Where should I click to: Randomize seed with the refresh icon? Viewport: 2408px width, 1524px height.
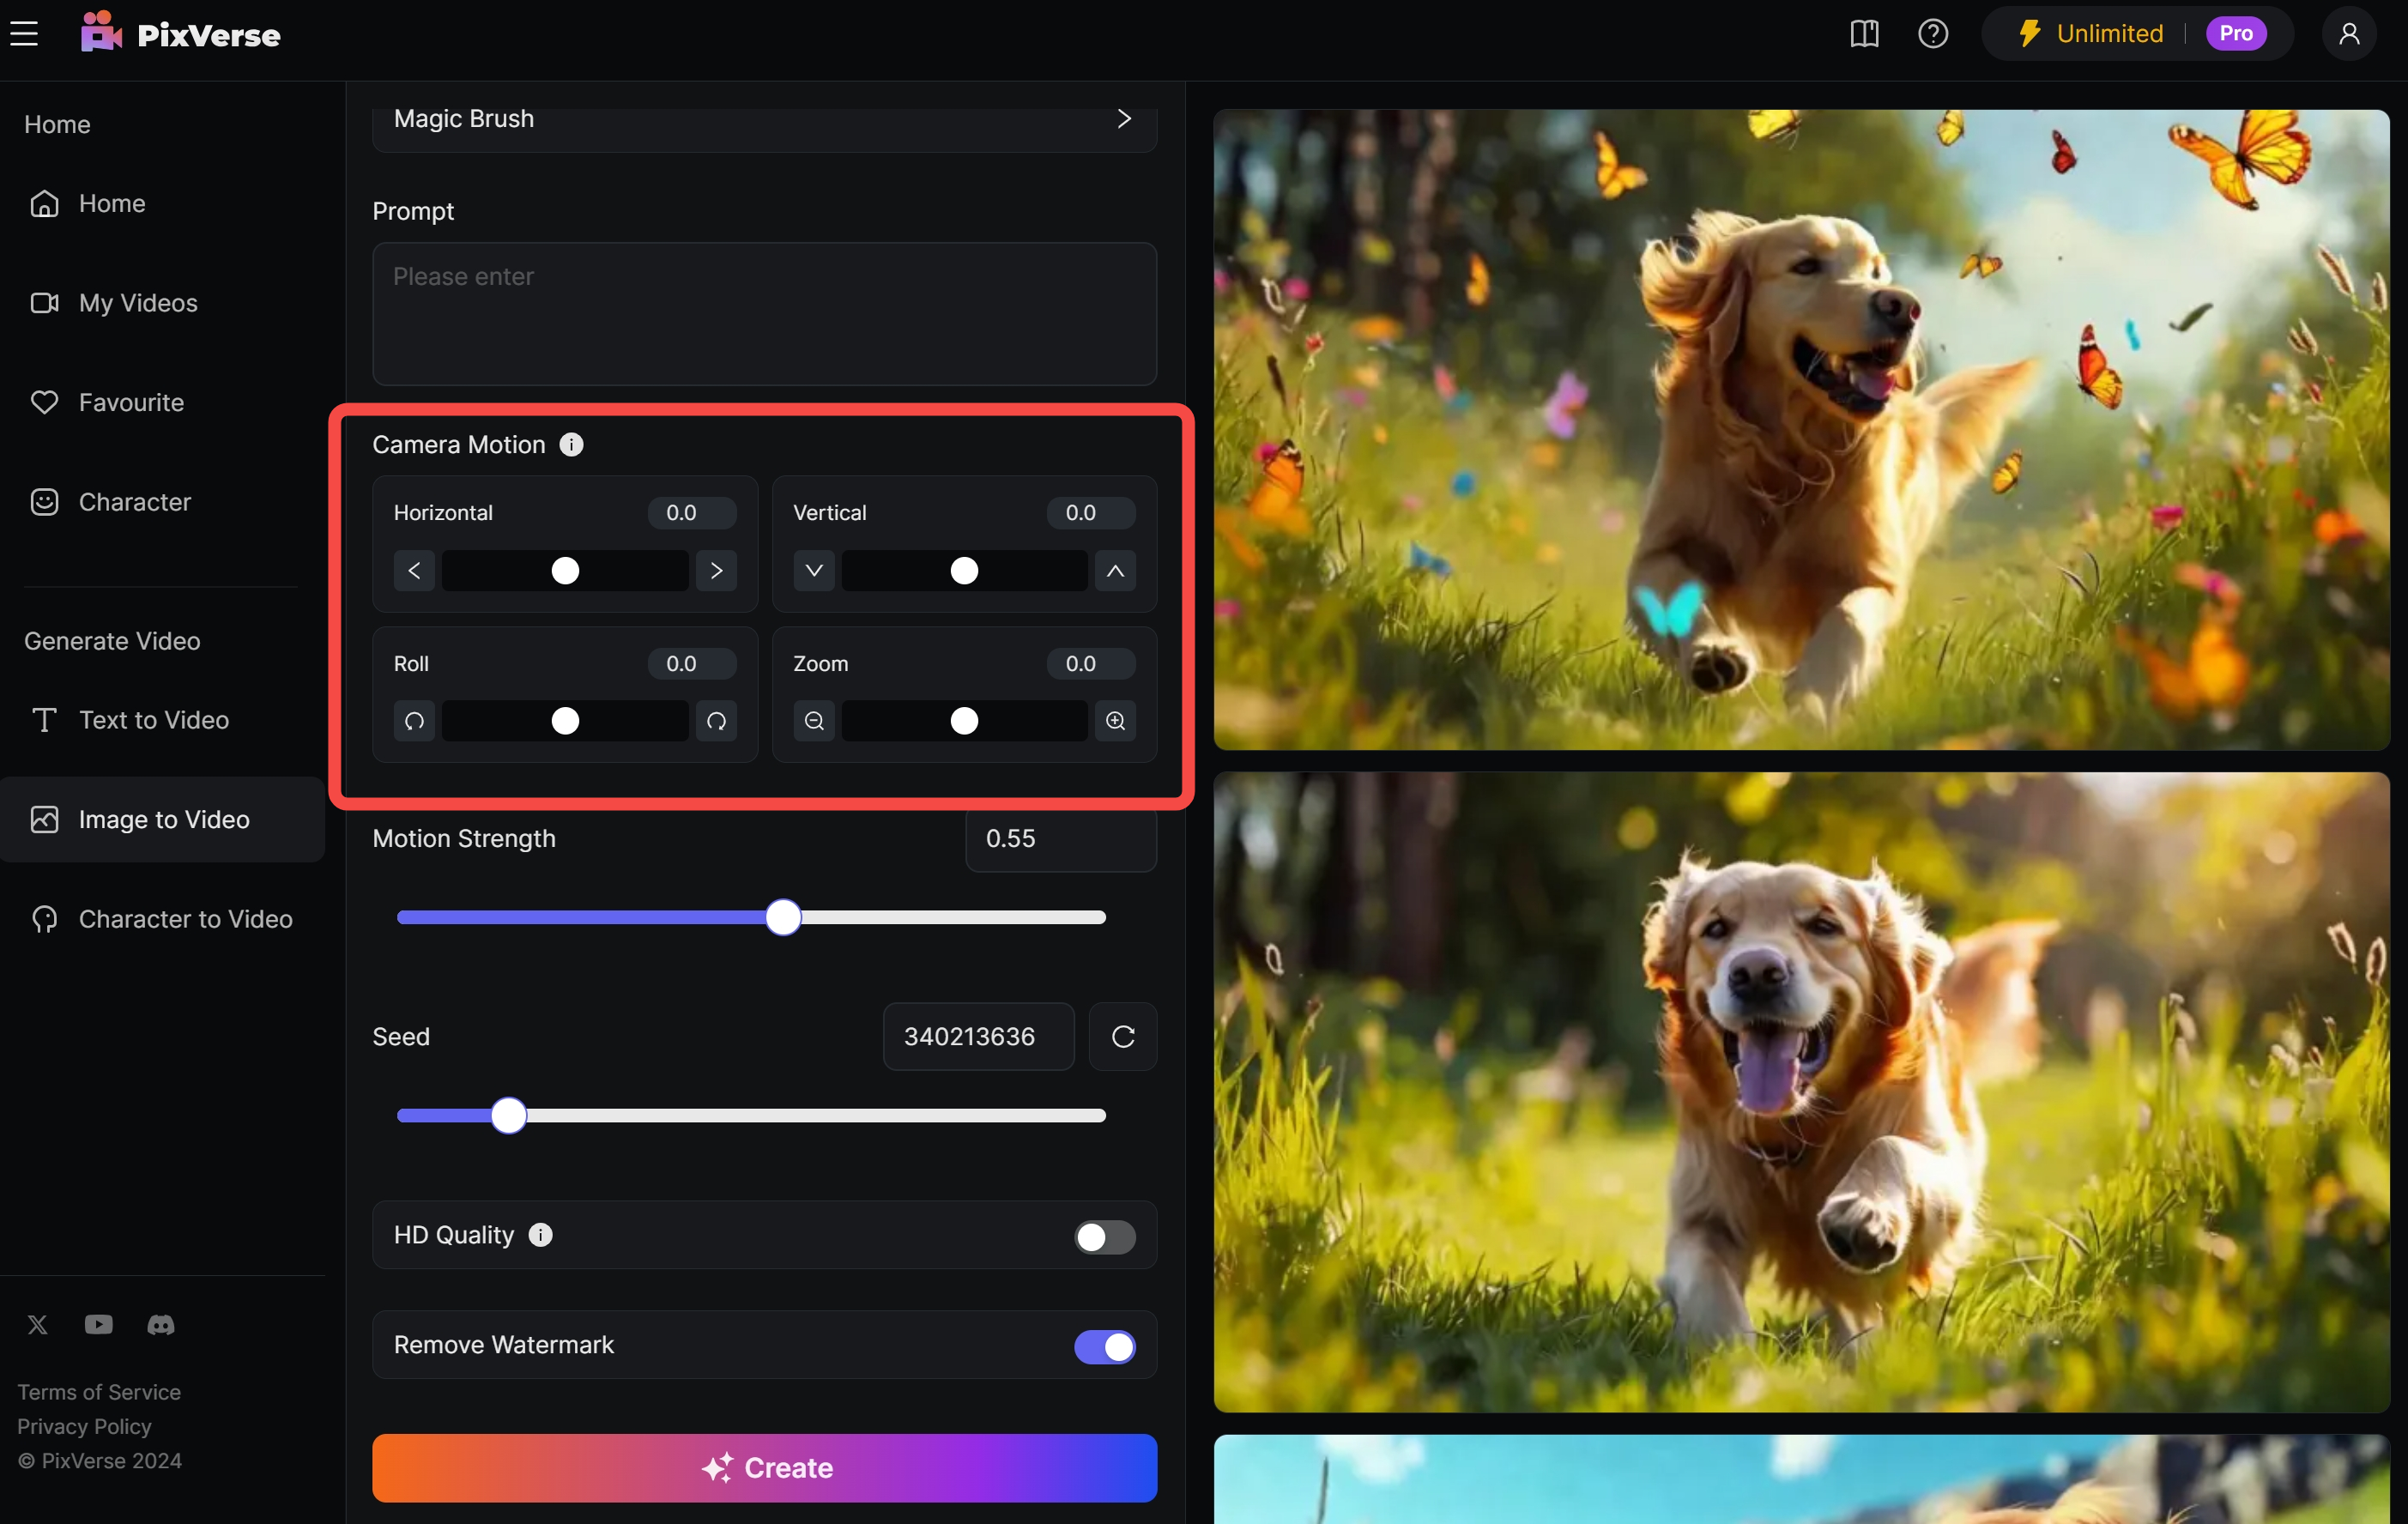click(x=1123, y=1037)
